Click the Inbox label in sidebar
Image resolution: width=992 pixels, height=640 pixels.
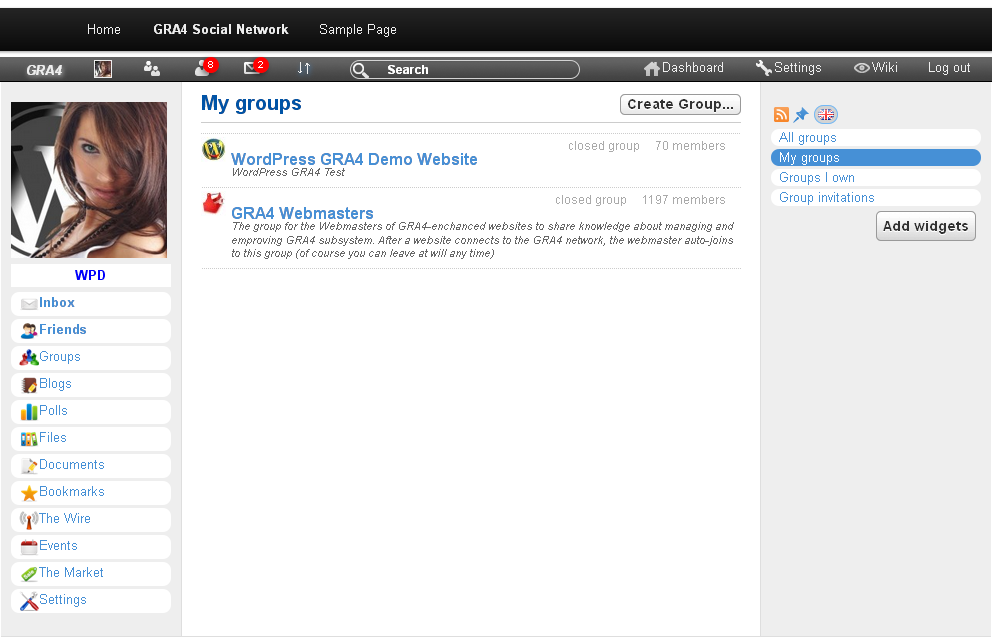57,303
